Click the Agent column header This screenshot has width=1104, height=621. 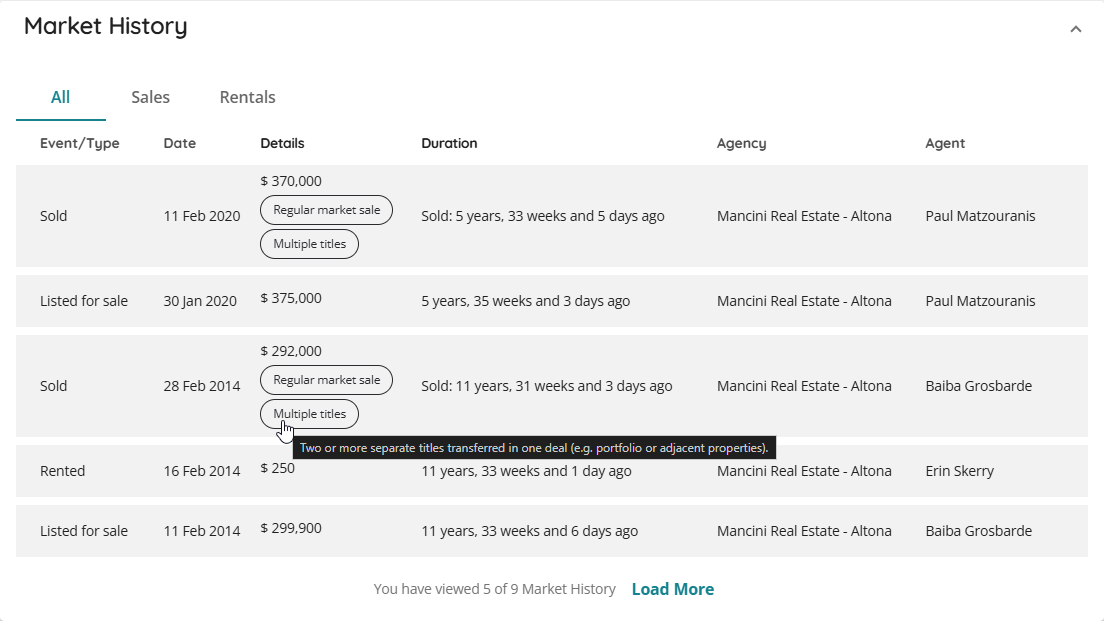[x=945, y=143]
